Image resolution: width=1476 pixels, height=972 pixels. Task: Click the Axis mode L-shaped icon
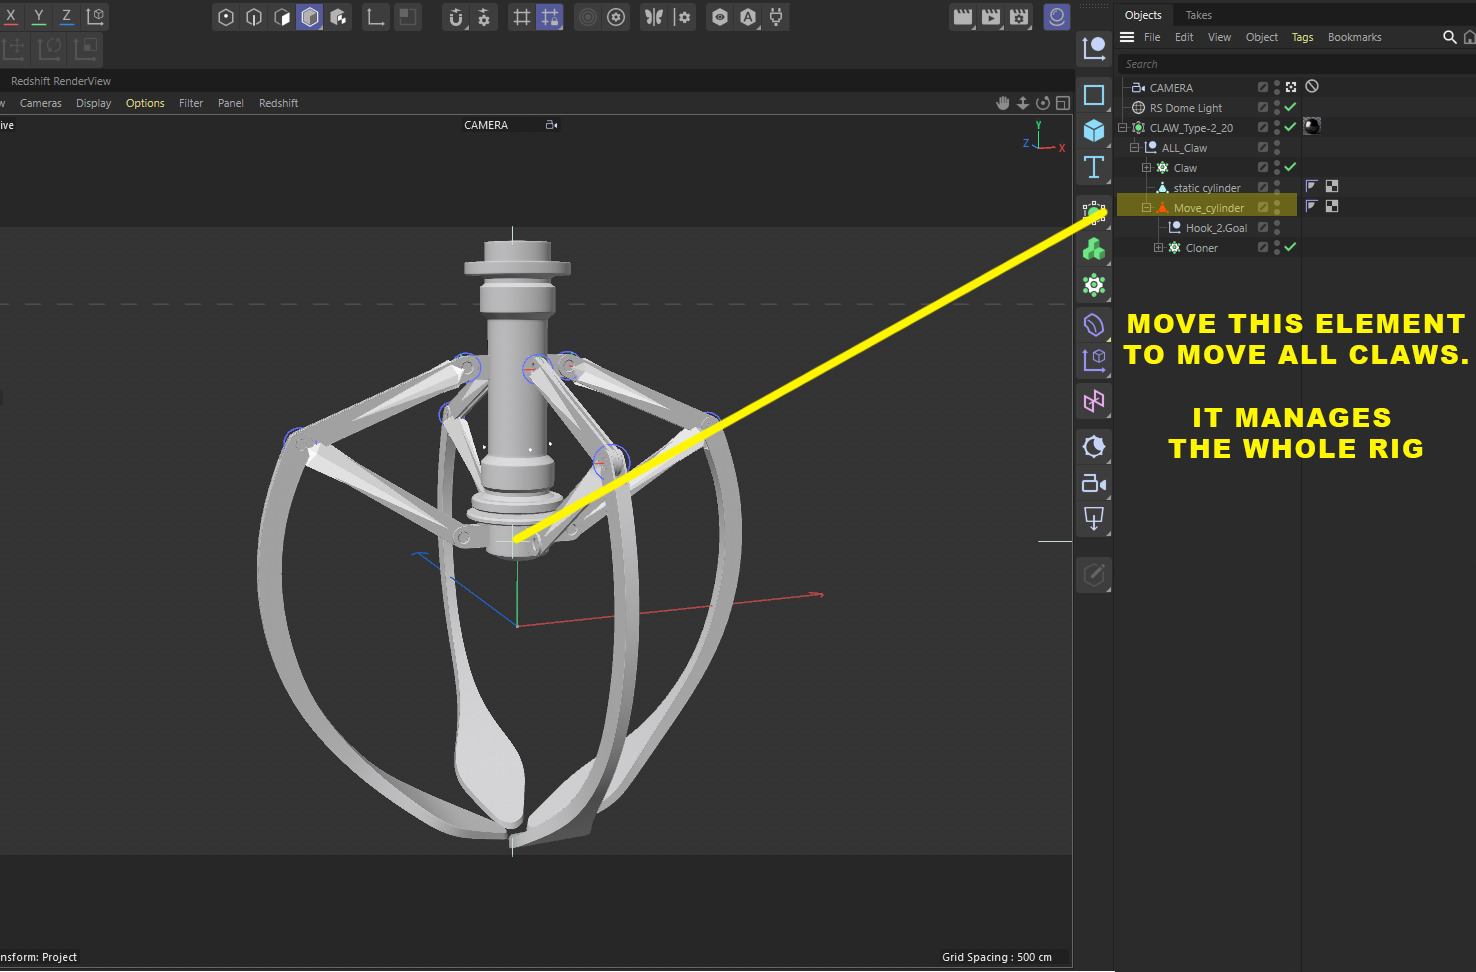tap(376, 17)
